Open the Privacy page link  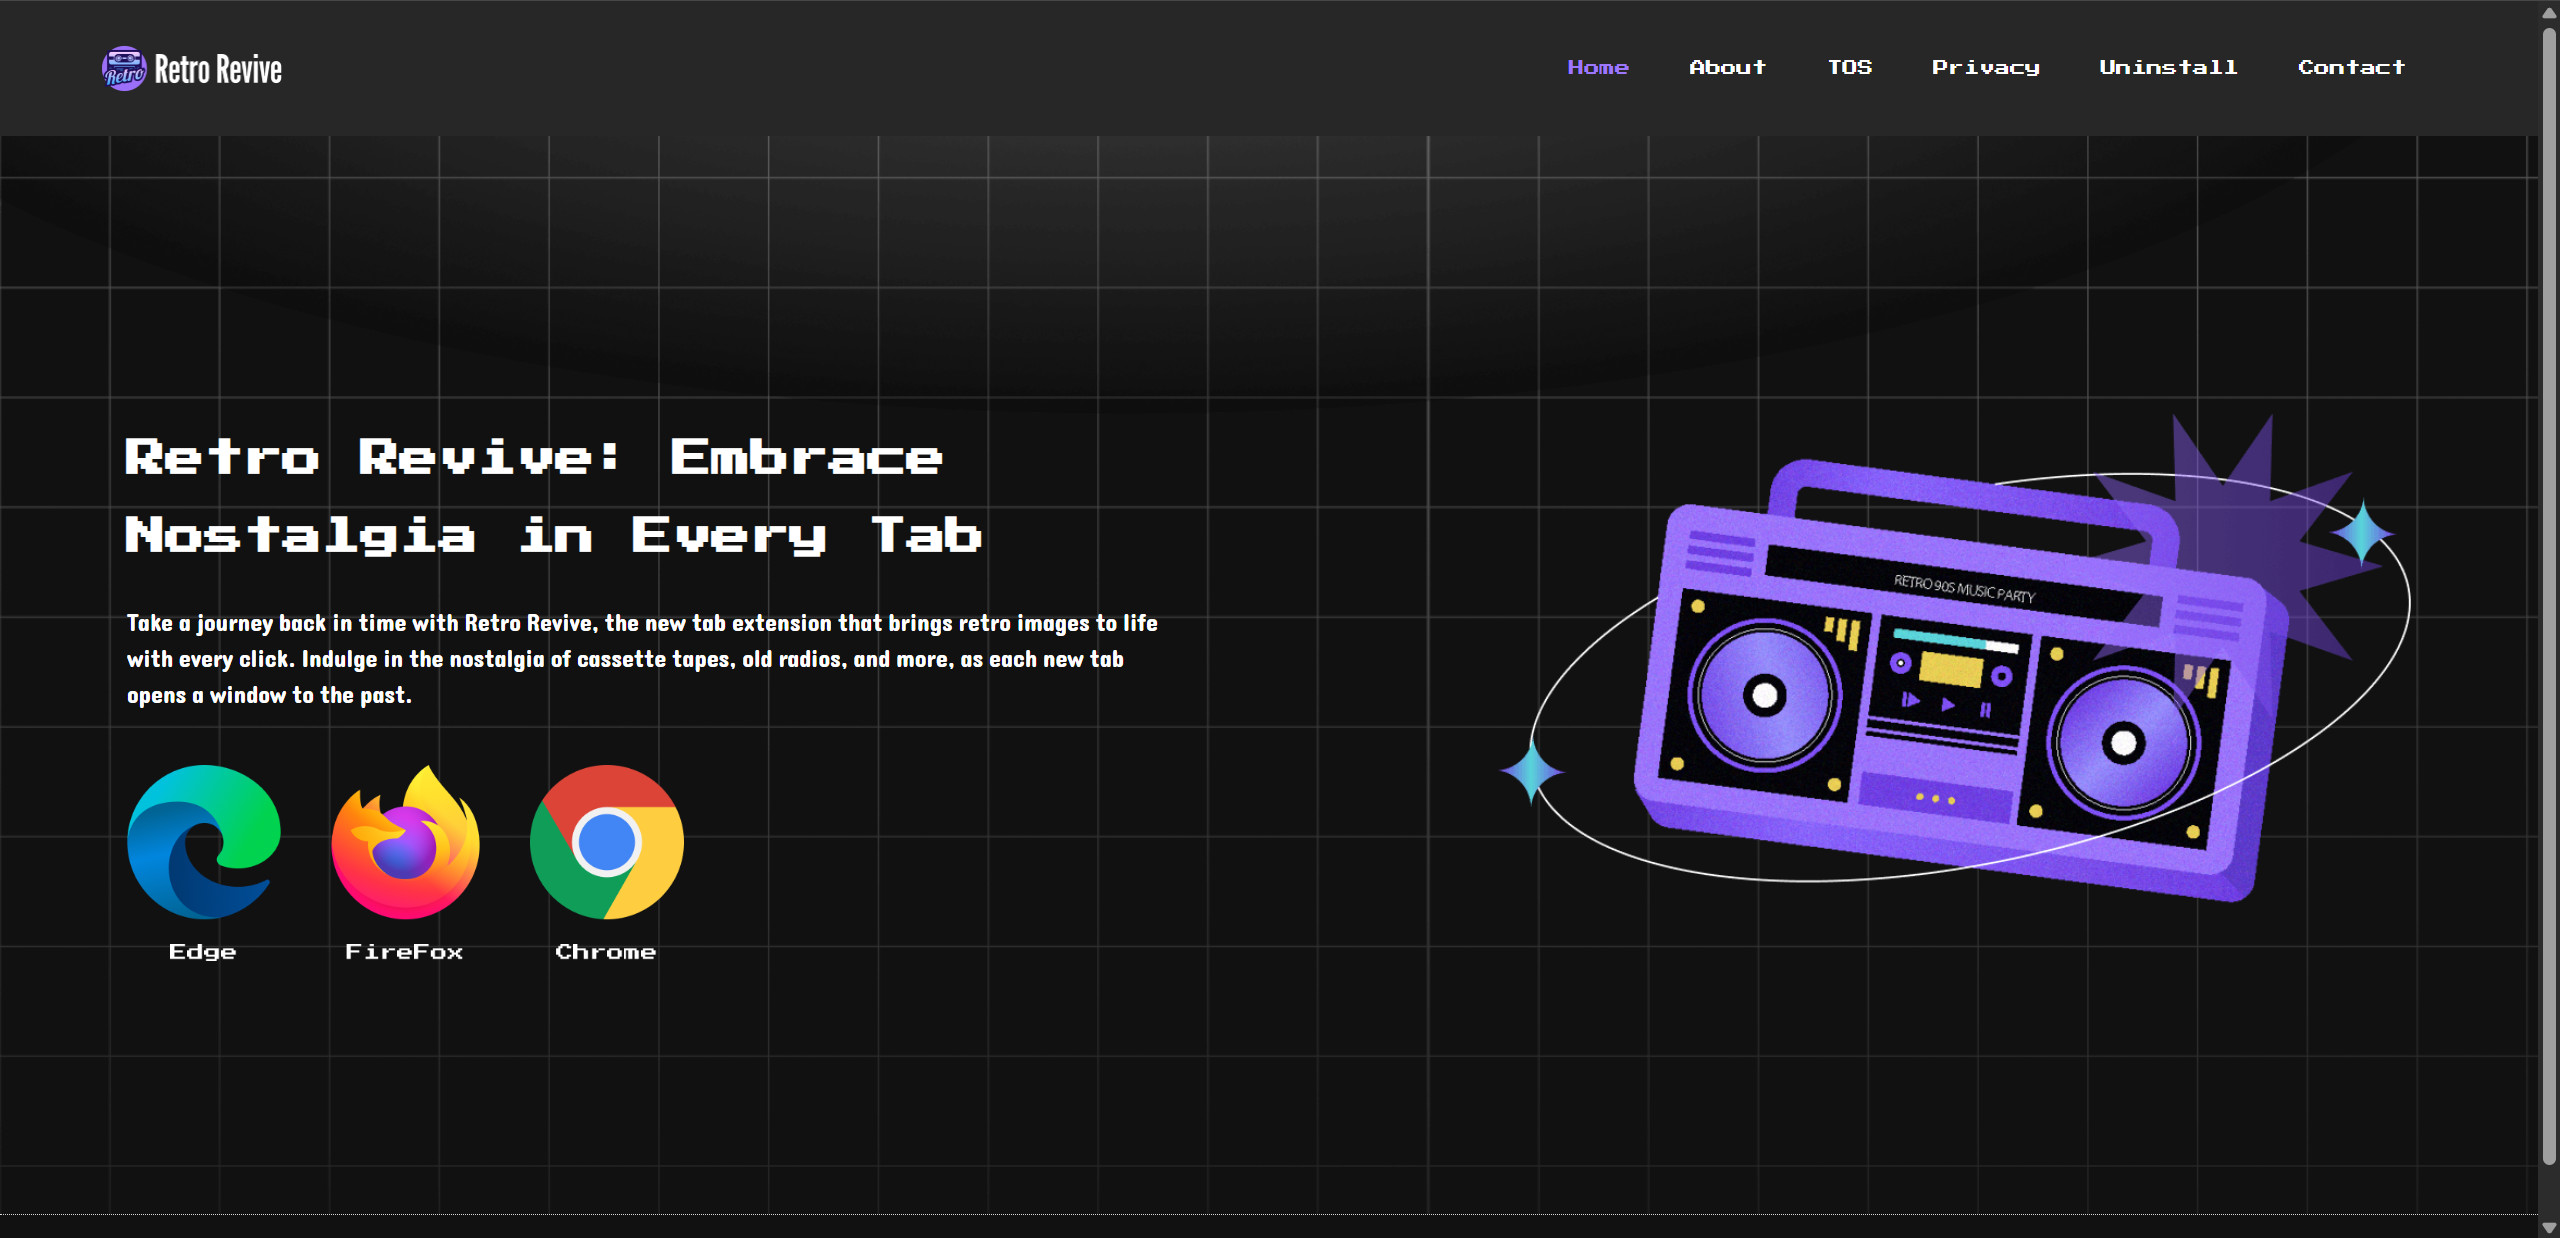tap(1985, 67)
